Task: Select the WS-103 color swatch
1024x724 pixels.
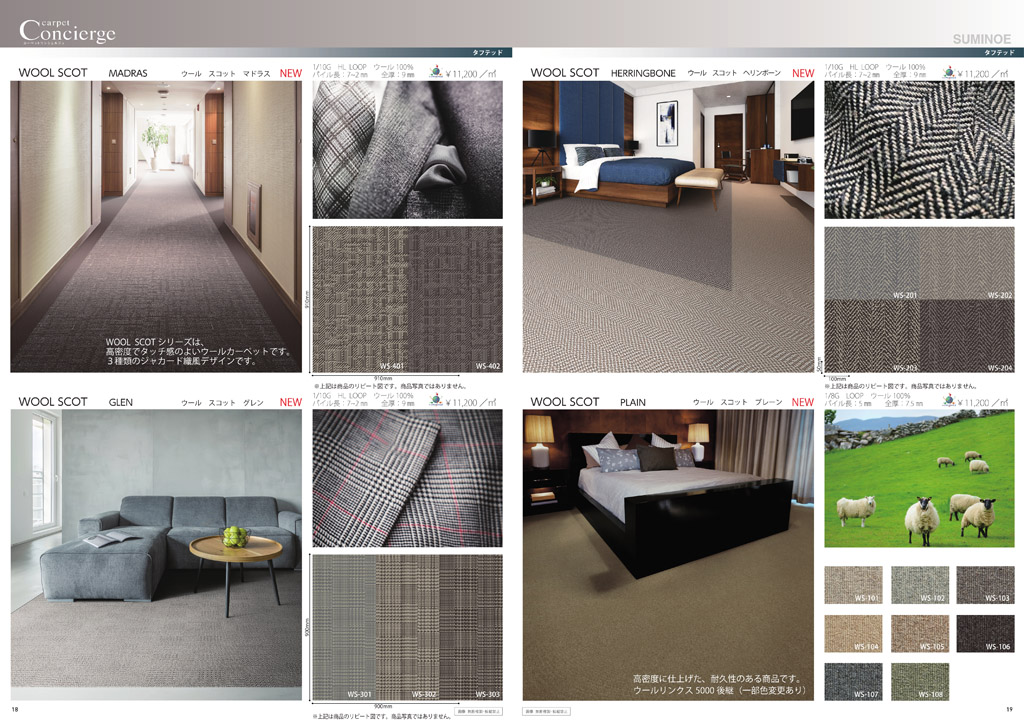Action: point(985,585)
